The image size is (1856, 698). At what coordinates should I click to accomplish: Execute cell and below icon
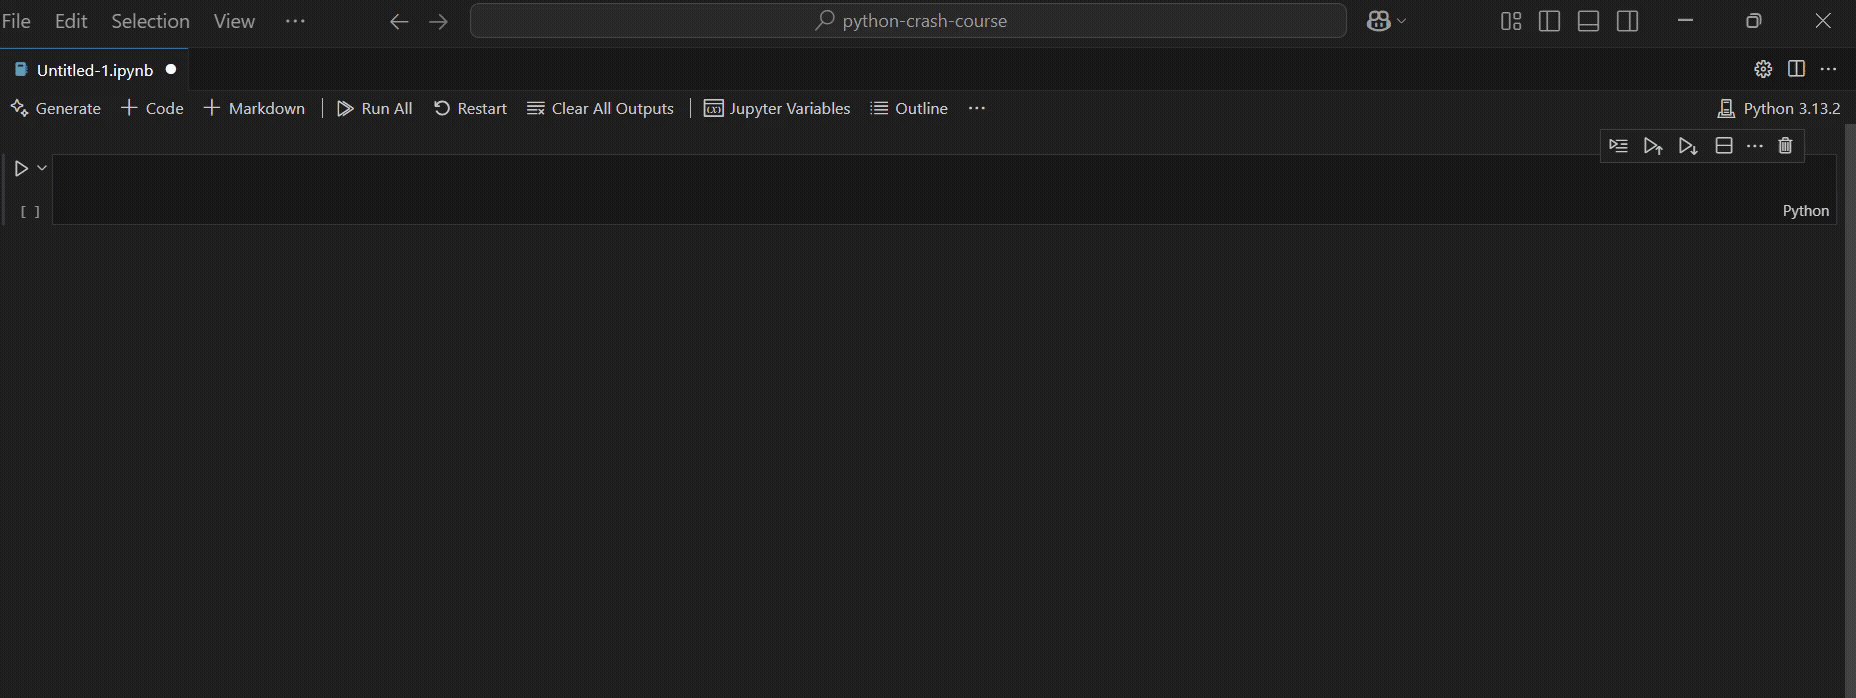coord(1688,146)
